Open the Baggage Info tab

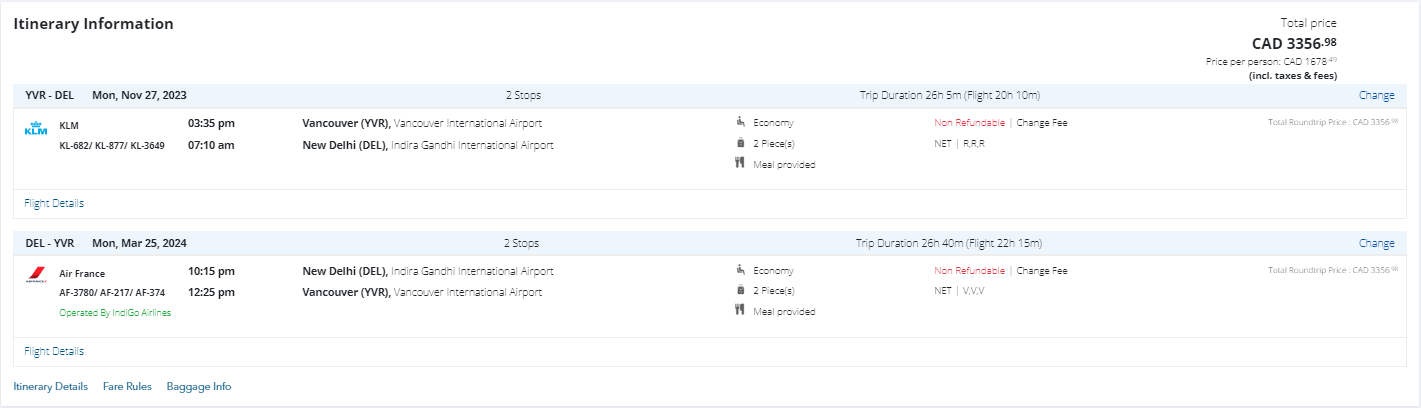199,386
